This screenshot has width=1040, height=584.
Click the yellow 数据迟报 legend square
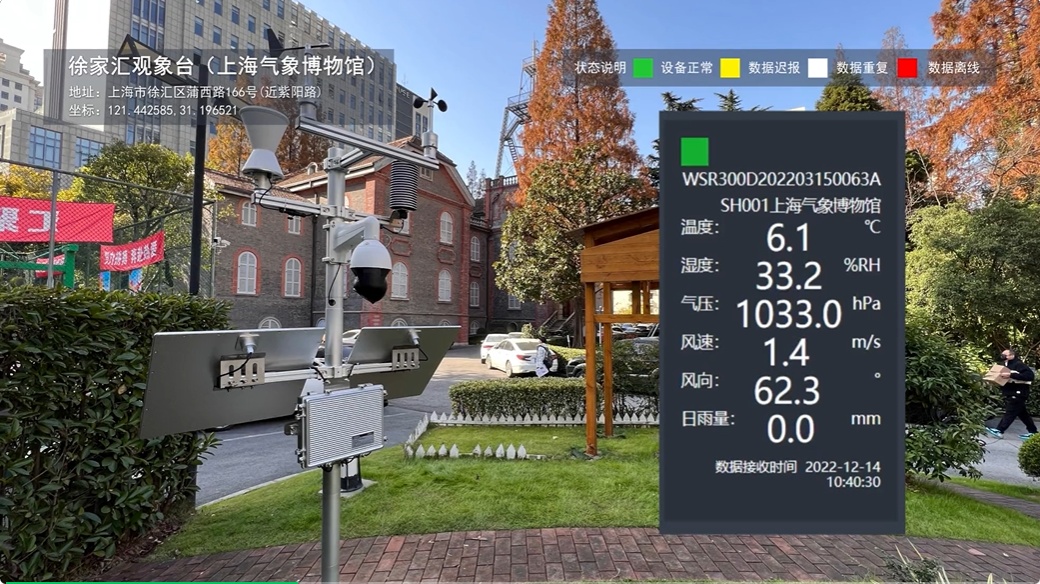coord(730,68)
